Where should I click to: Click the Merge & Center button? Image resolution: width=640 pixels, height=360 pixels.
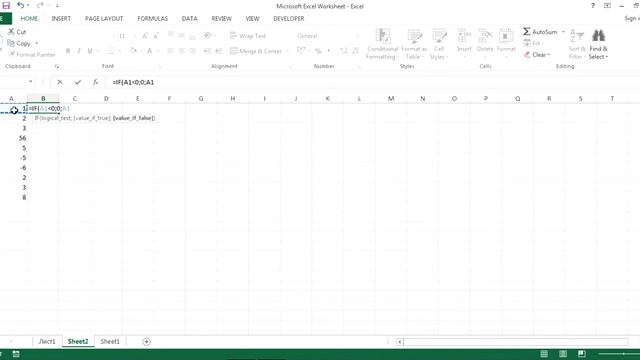coord(256,51)
